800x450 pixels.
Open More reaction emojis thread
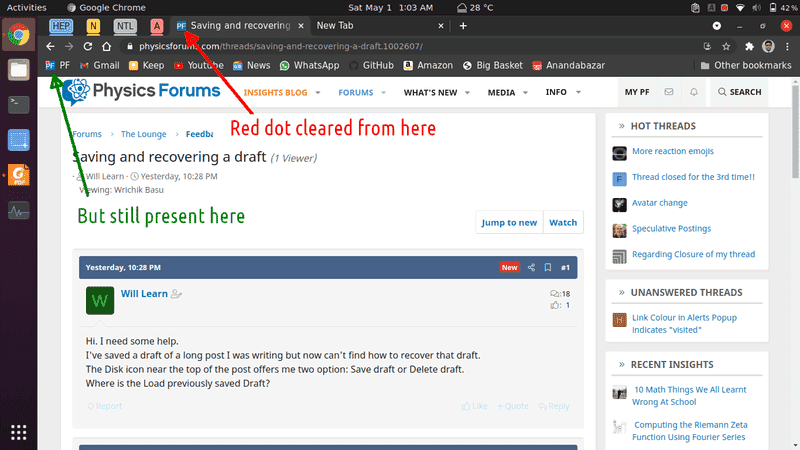pos(672,151)
